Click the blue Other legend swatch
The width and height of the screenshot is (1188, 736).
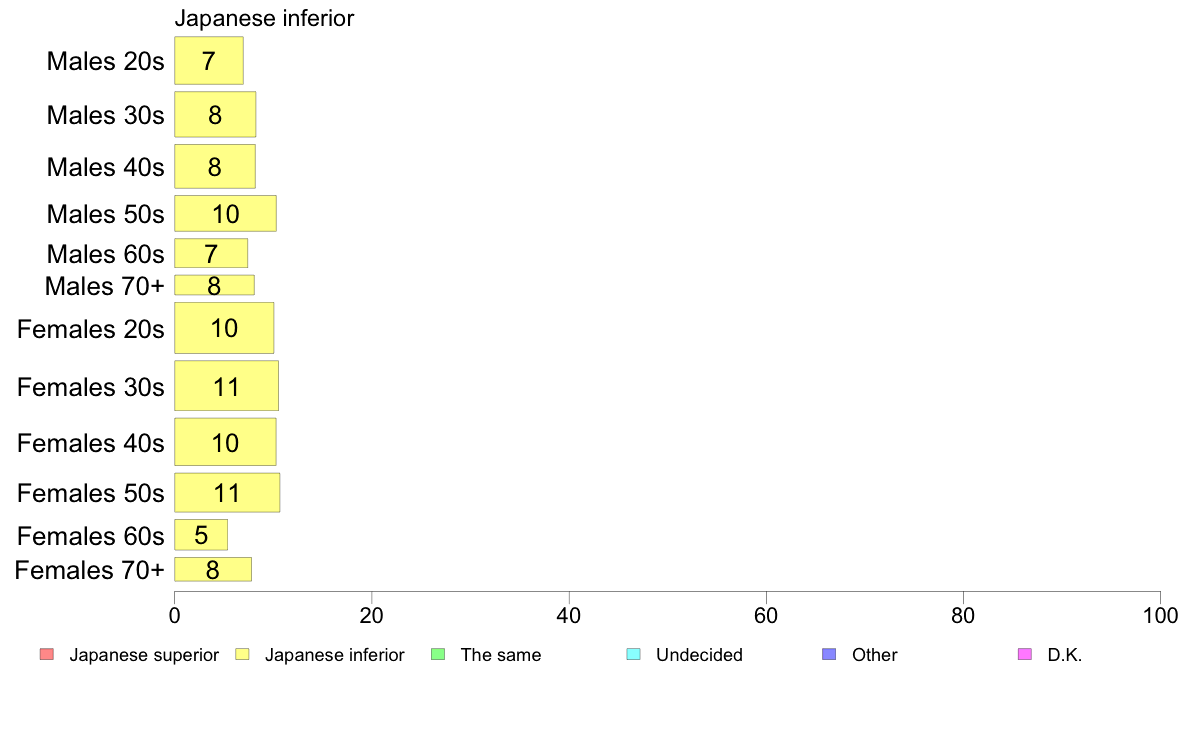tap(830, 654)
